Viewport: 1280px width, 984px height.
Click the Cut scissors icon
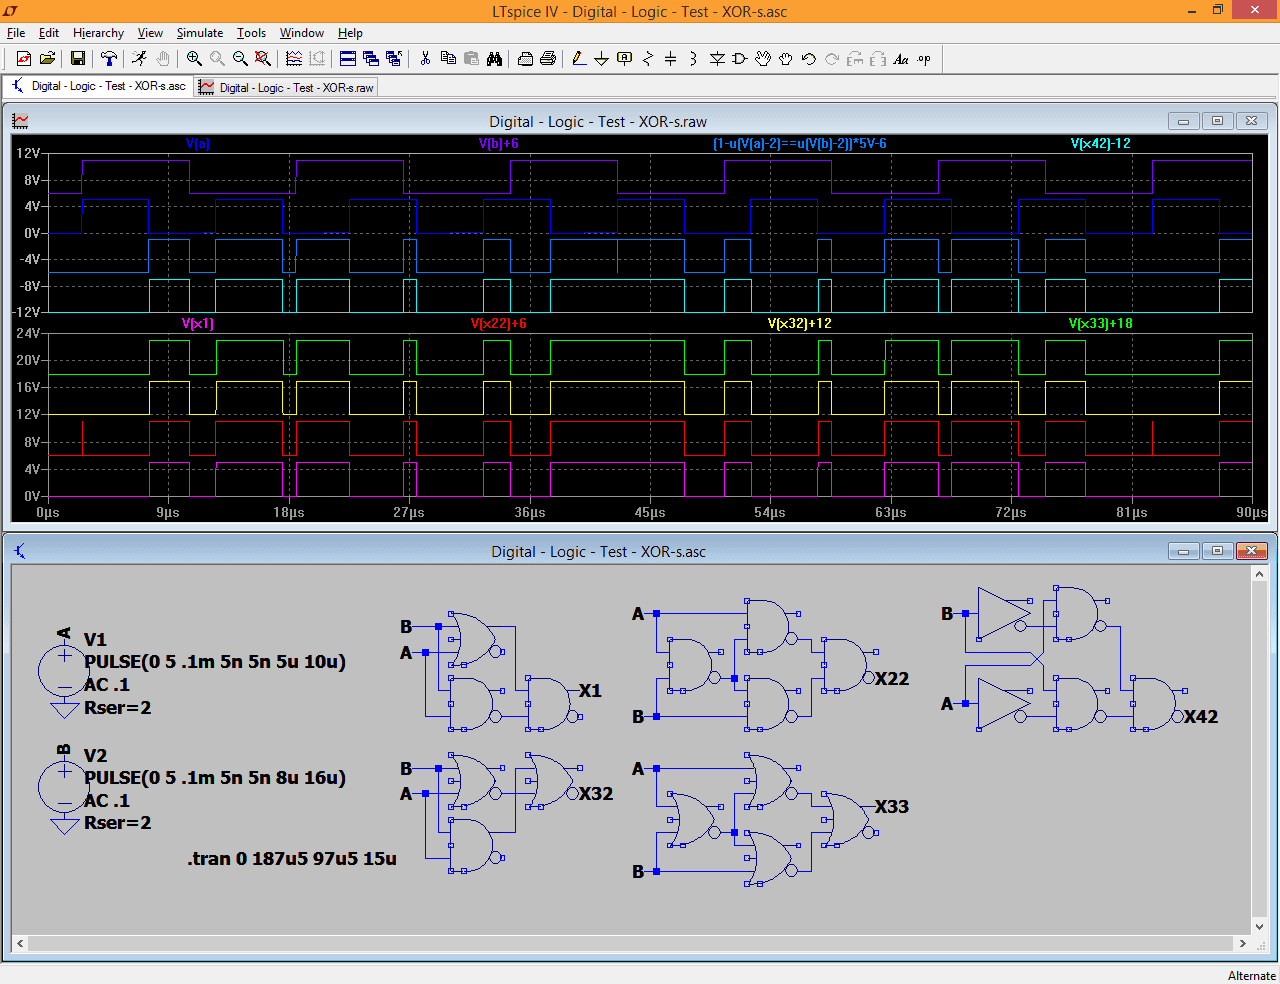(425, 59)
